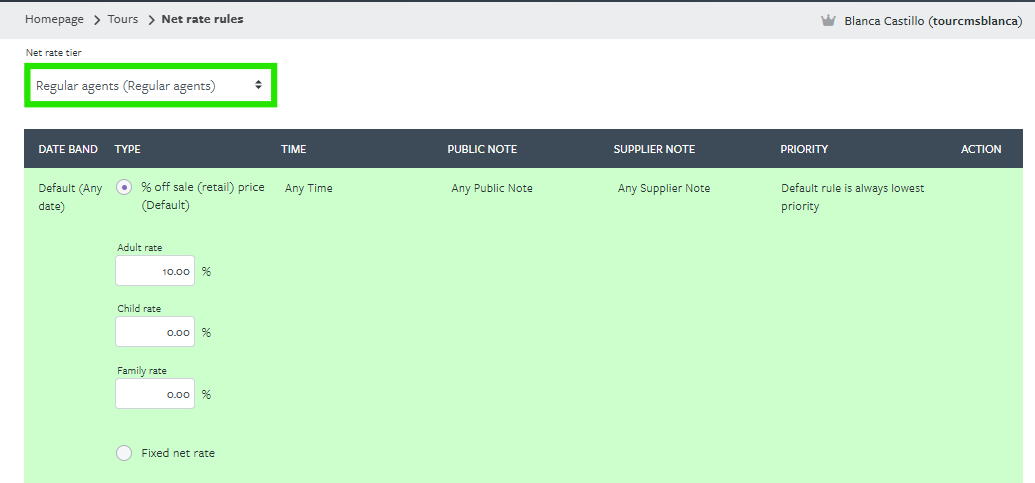Screen dimensions: 1035x483
Task: Click the DATE BAND column header
Action: (x=68, y=149)
